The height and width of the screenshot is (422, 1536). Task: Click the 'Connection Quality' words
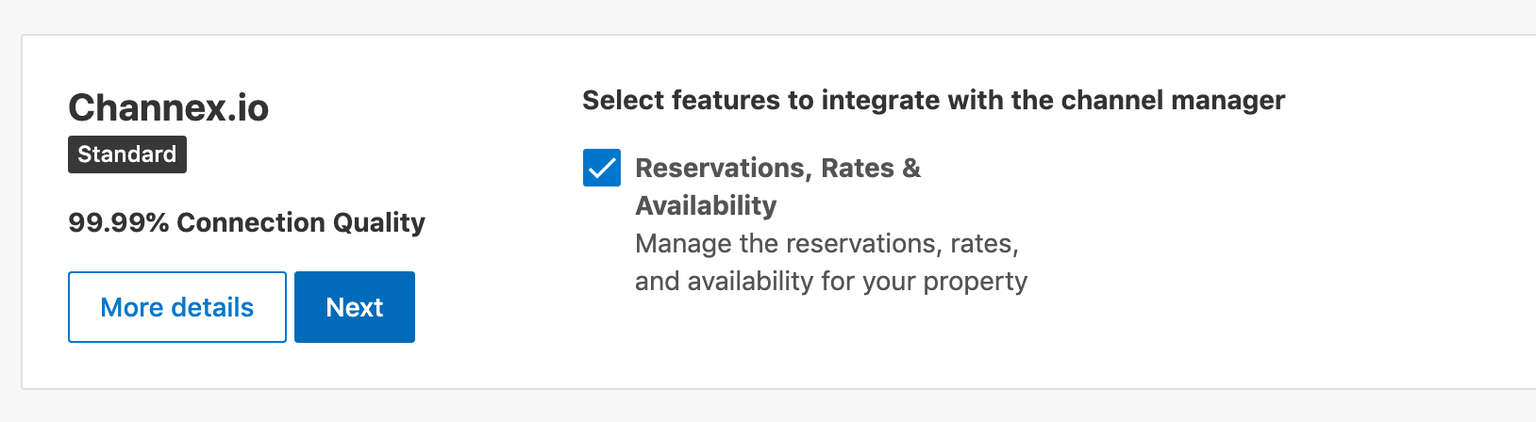pos(301,222)
